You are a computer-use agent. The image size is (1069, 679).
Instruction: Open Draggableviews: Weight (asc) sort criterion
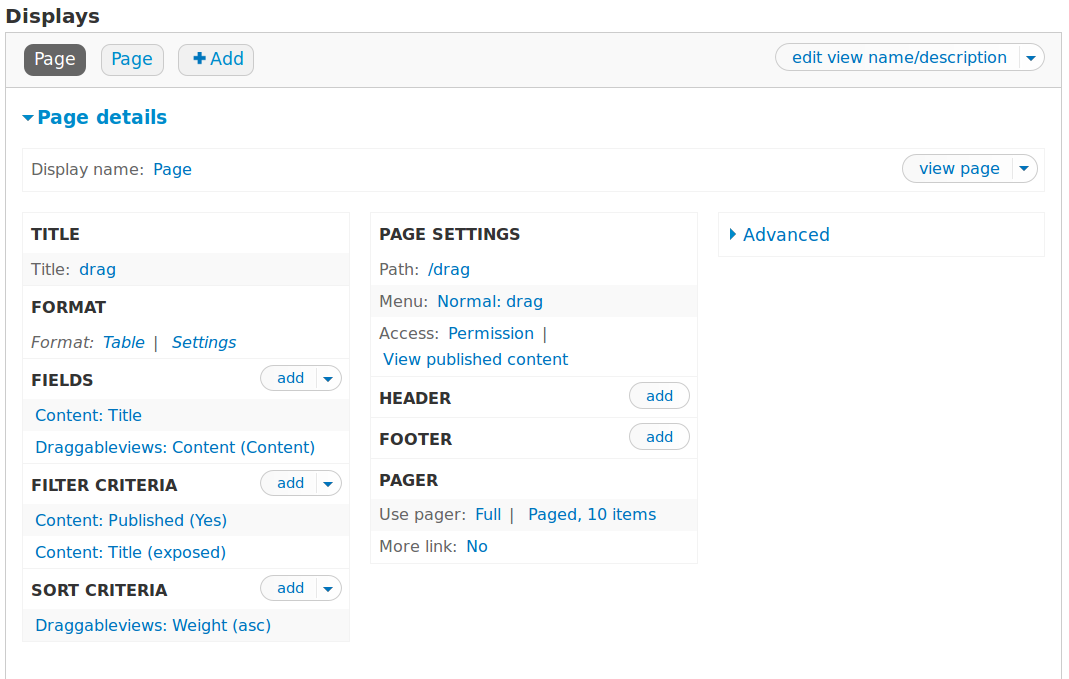pyautogui.click(x=153, y=625)
